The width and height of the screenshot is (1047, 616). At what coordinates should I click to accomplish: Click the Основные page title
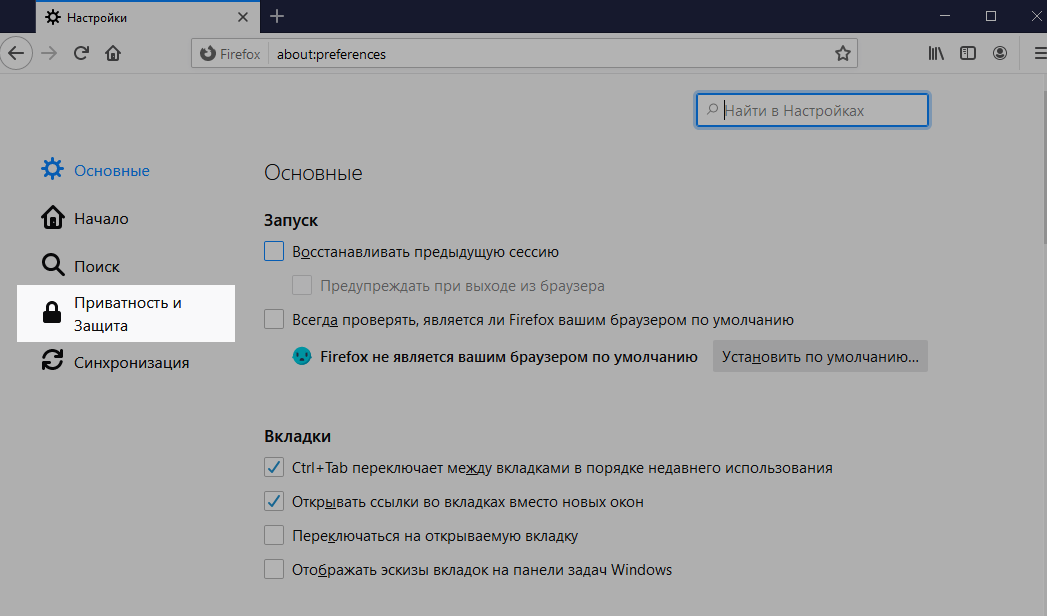point(313,172)
